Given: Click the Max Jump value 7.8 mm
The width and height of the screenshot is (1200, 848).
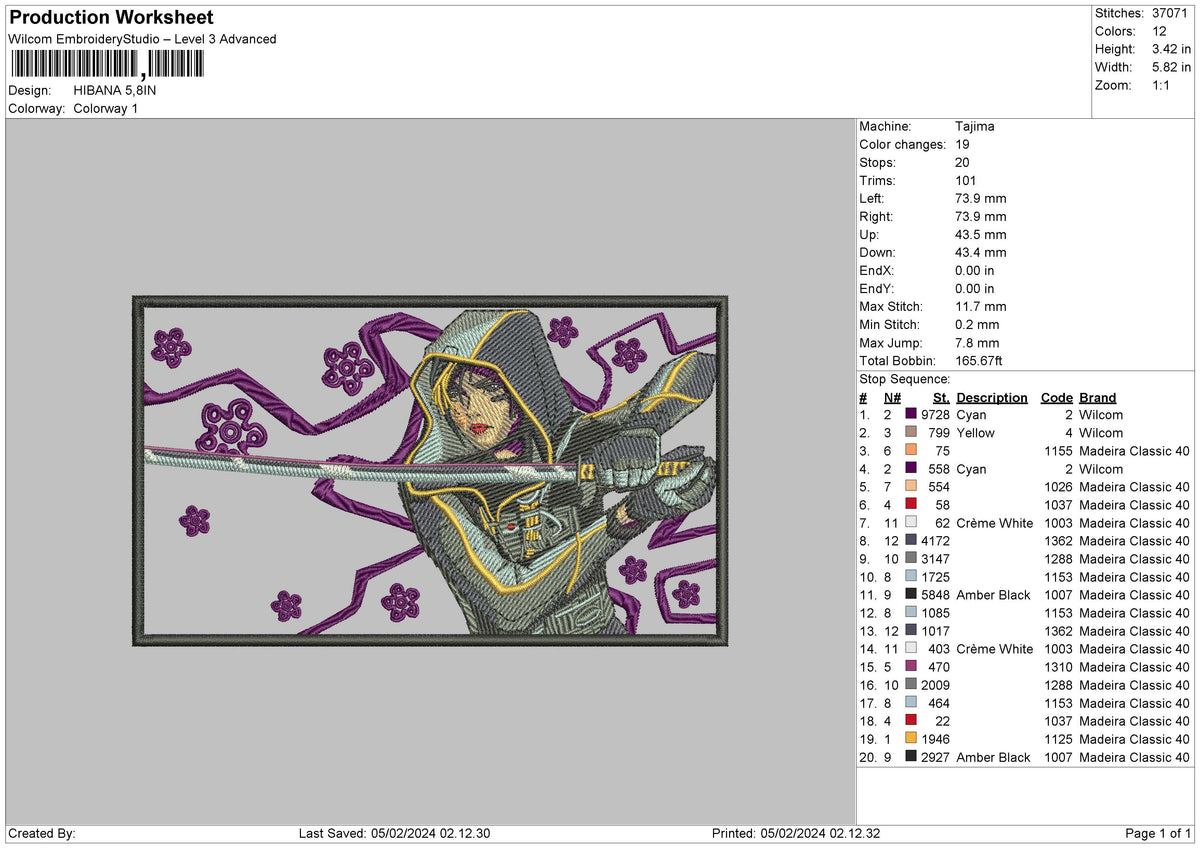Looking at the screenshot, I should (977, 342).
